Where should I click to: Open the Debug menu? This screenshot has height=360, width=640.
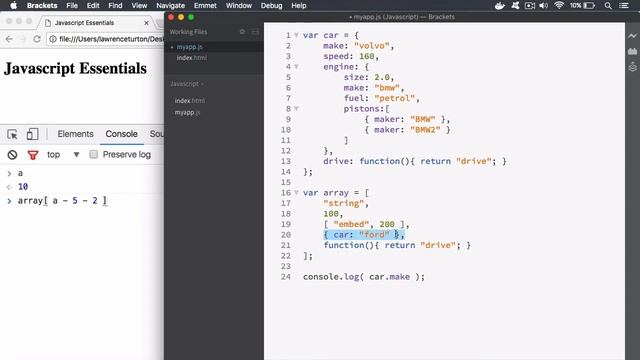[271, 5]
